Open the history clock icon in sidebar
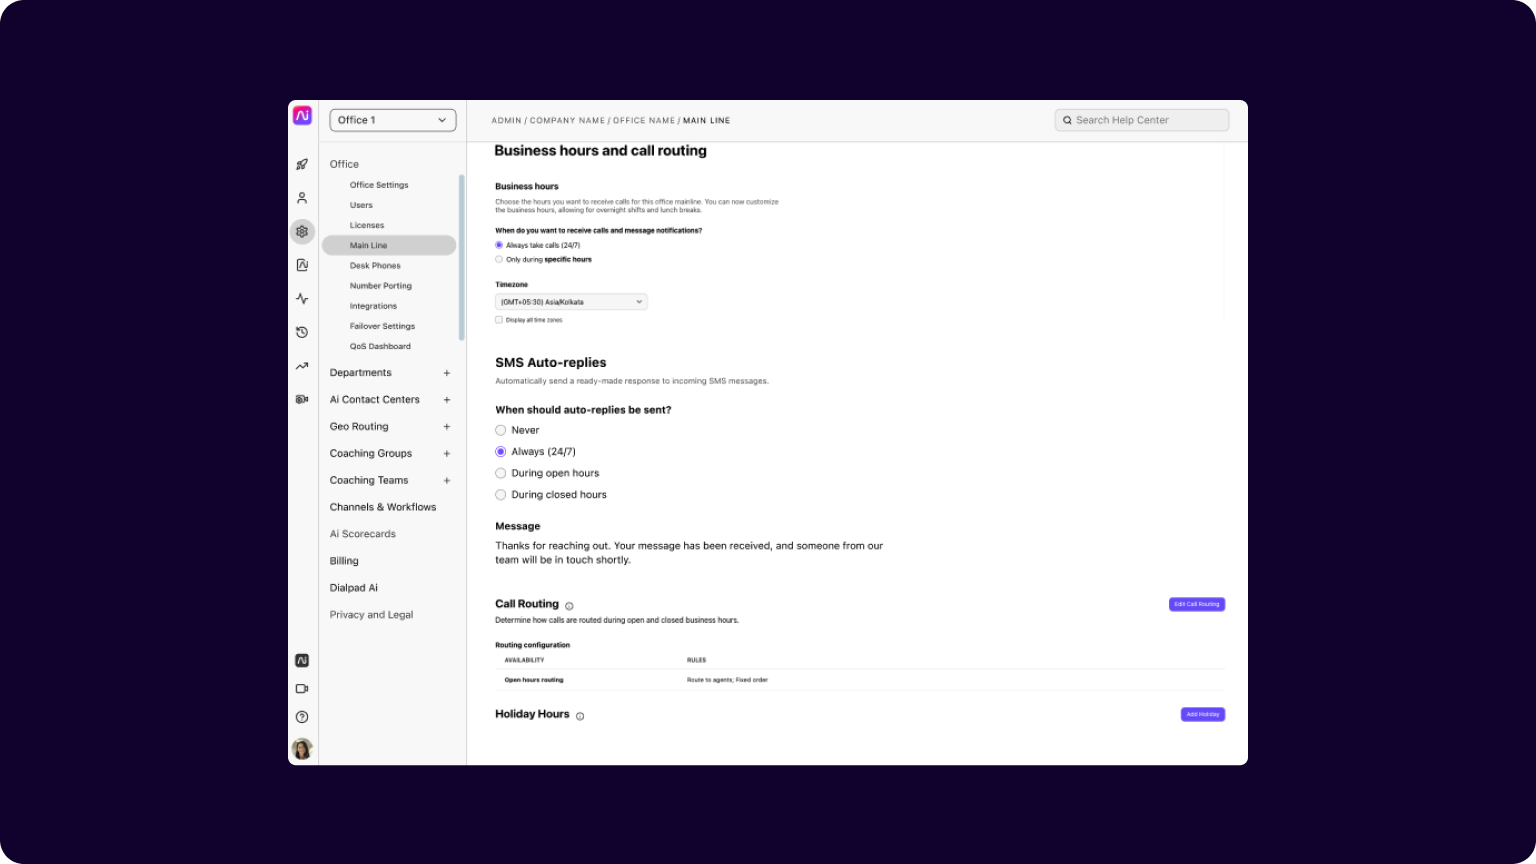1536x864 pixels. [x=302, y=332]
